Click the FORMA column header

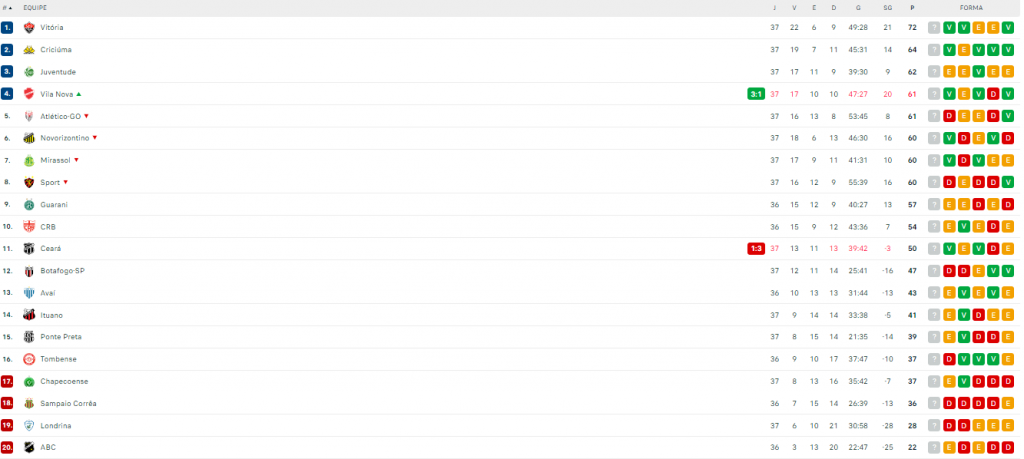pos(971,8)
